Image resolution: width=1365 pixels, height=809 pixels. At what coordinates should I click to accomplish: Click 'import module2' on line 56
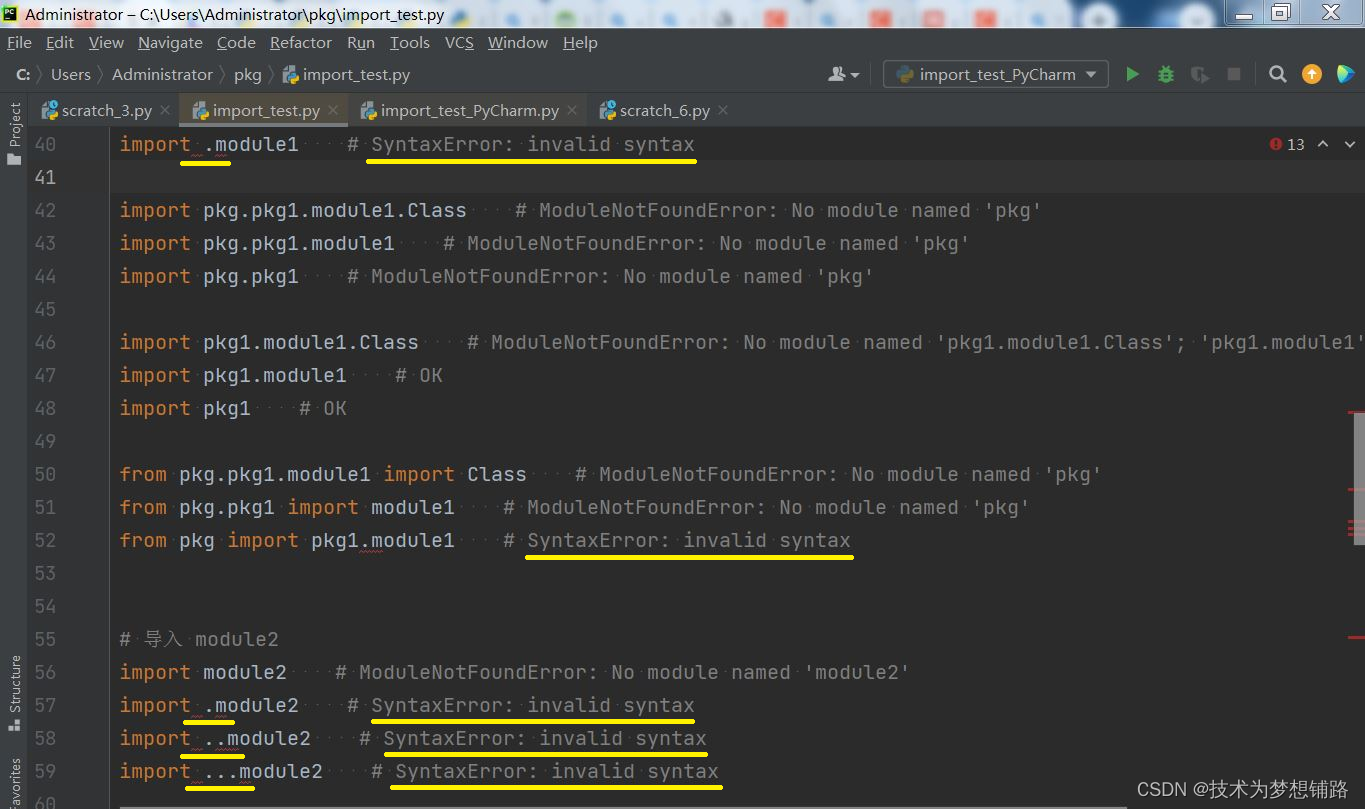pyautogui.click(x=203, y=672)
